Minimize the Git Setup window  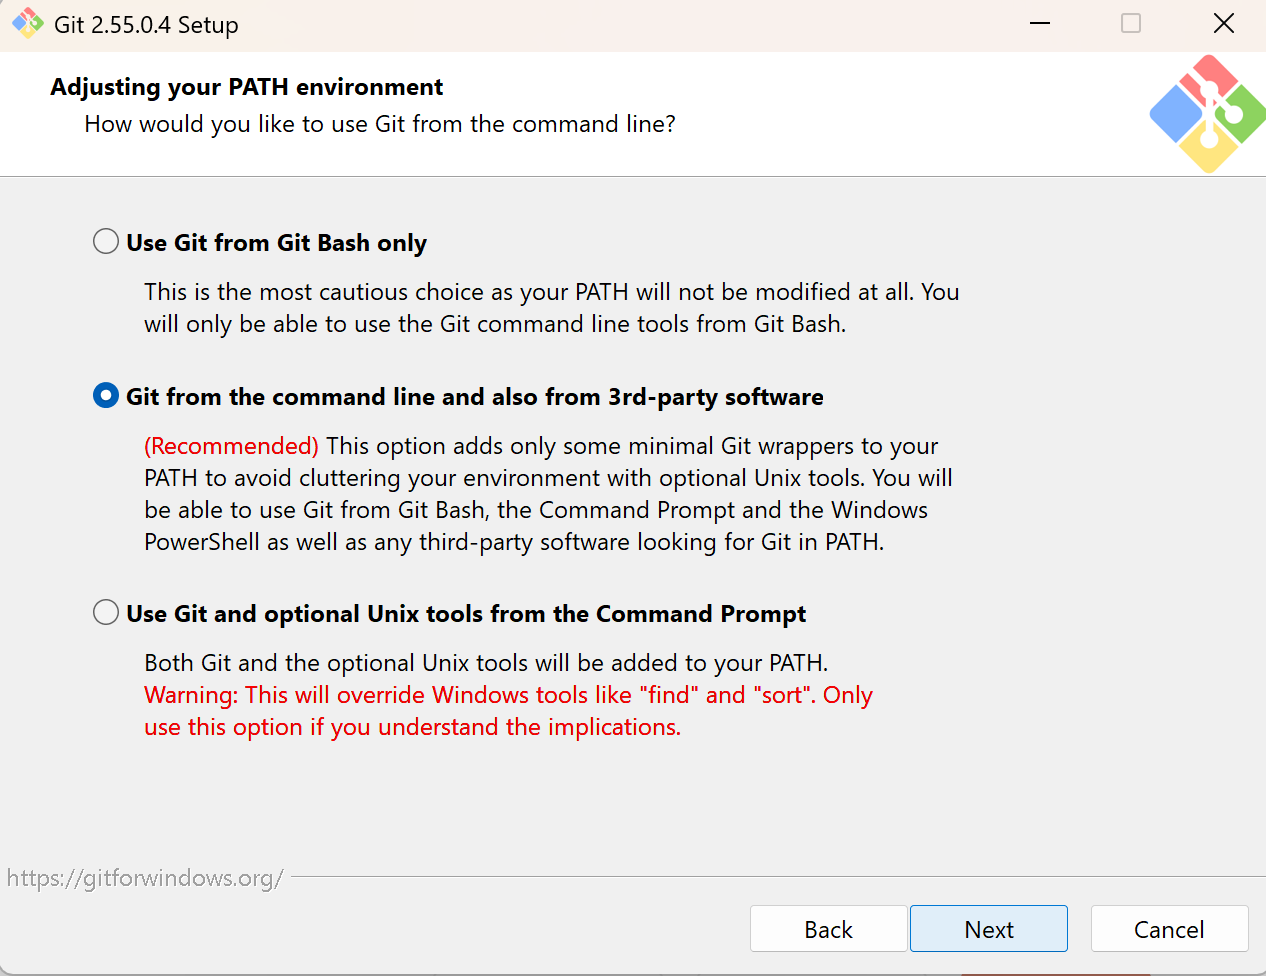click(x=1040, y=23)
